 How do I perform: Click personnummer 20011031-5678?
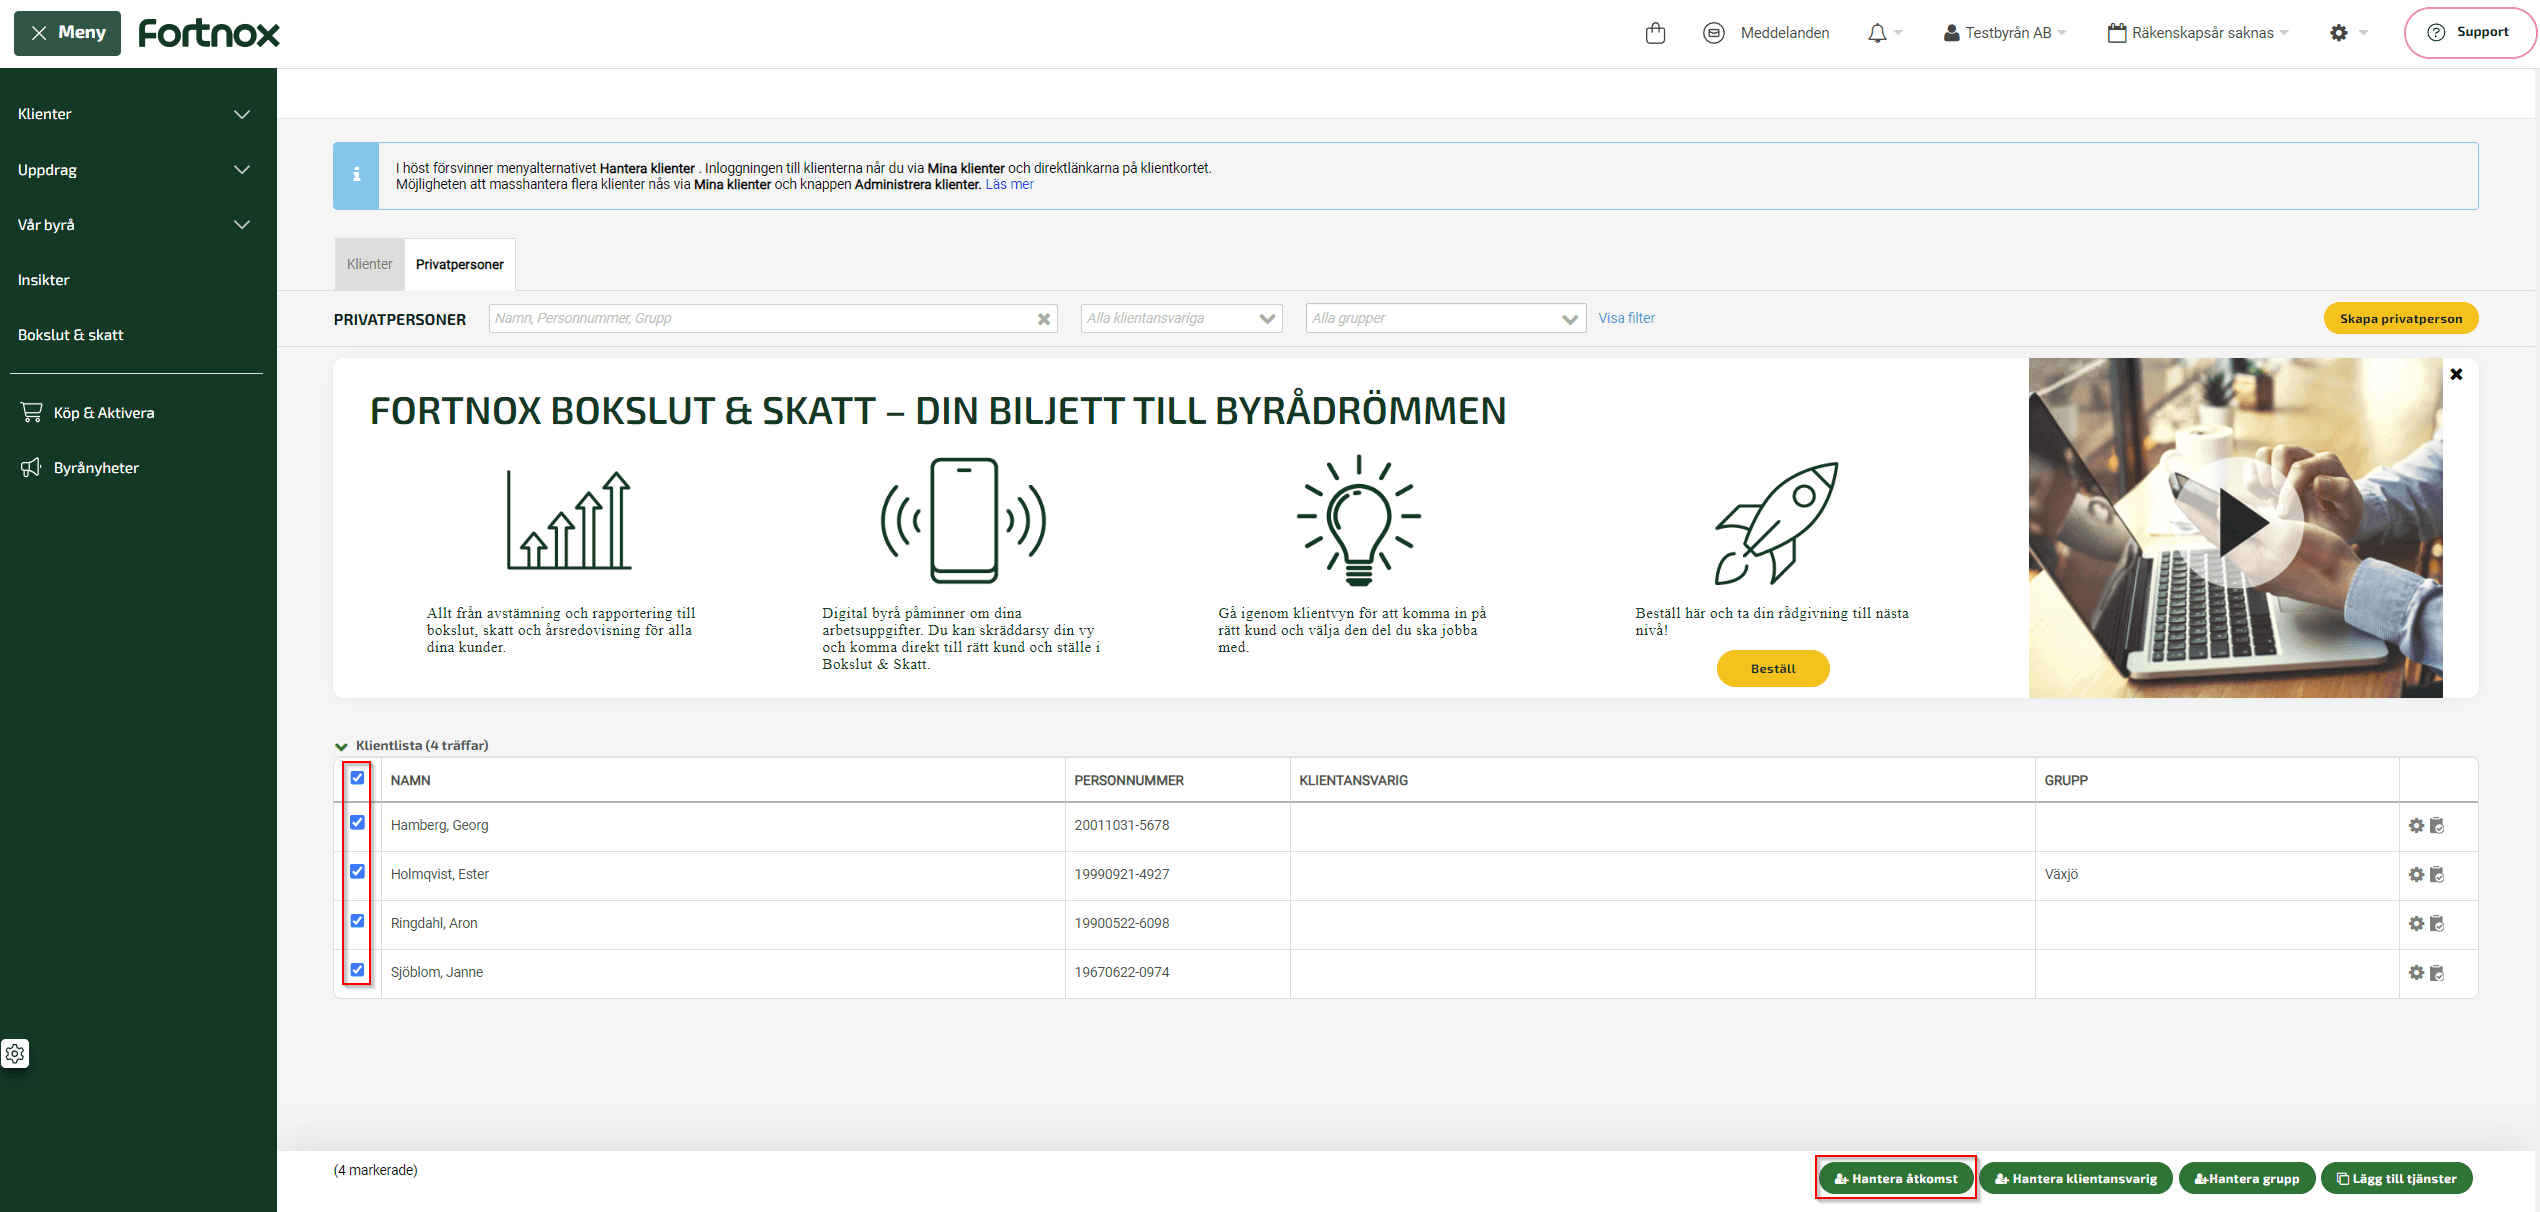tap(1122, 826)
